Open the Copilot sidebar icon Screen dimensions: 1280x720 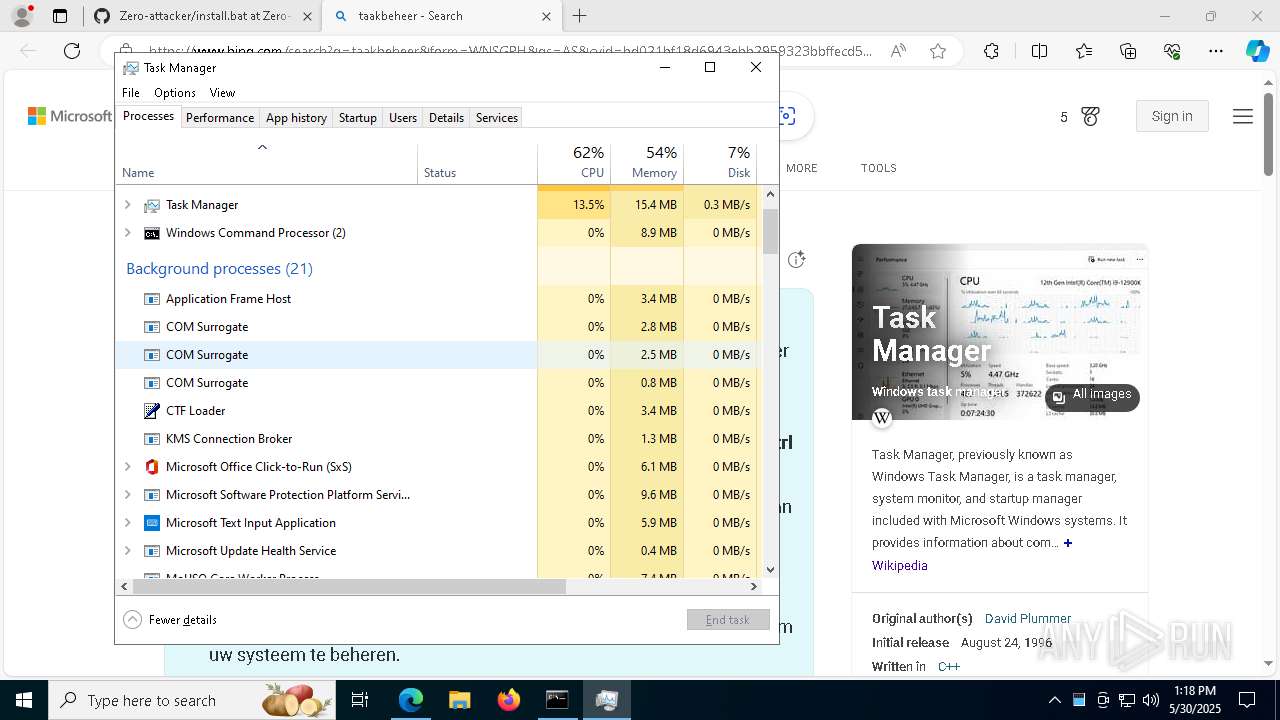click(1257, 51)
